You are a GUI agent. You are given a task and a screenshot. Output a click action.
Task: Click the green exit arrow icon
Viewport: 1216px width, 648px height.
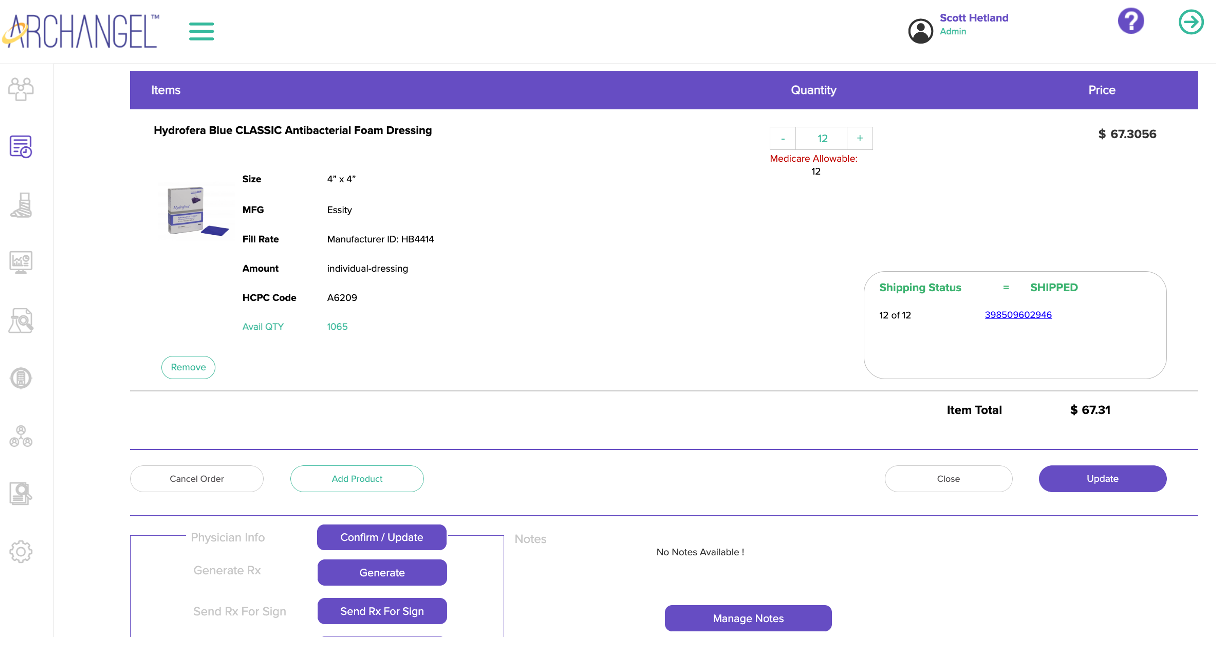[1190, 20]
